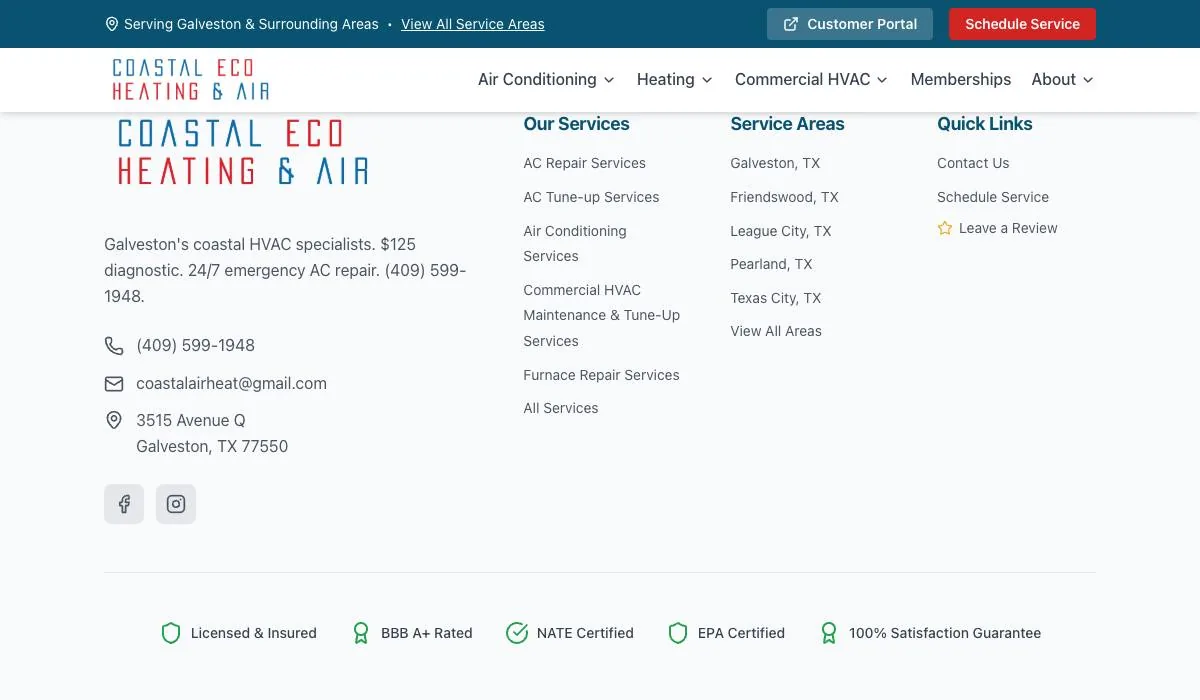View the All Services link
Image resolution: width=1200 pixels, height=700 pixels.
(x=561, y=408)
